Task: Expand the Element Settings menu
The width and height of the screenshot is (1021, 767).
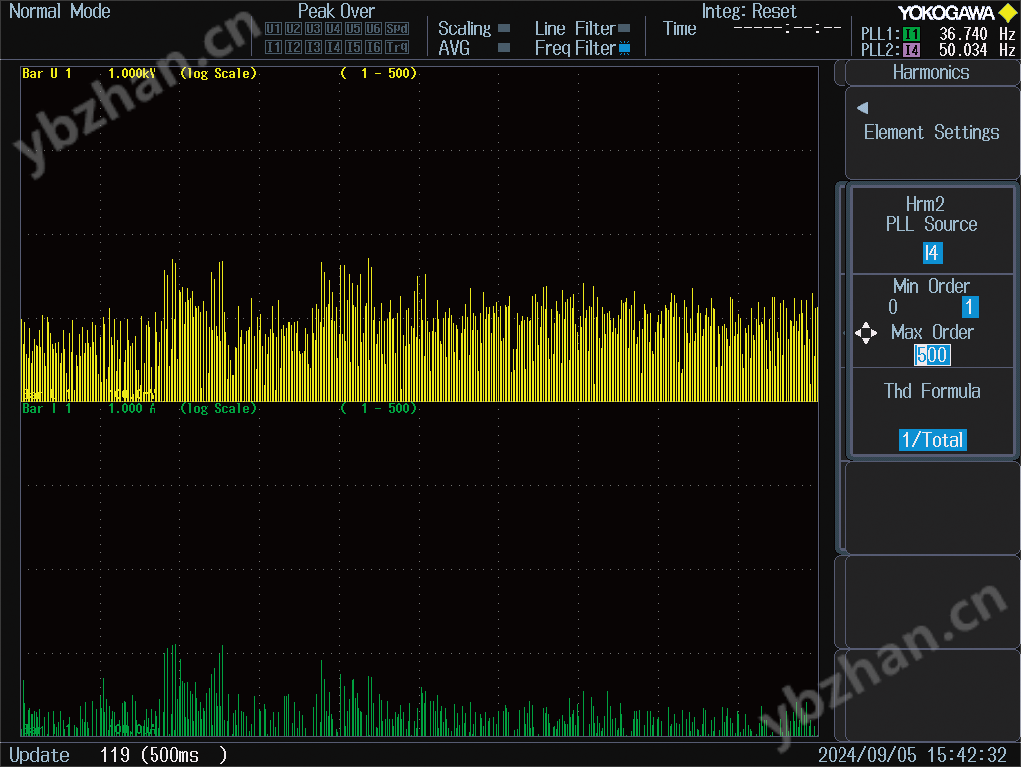Action: (931, 131)
